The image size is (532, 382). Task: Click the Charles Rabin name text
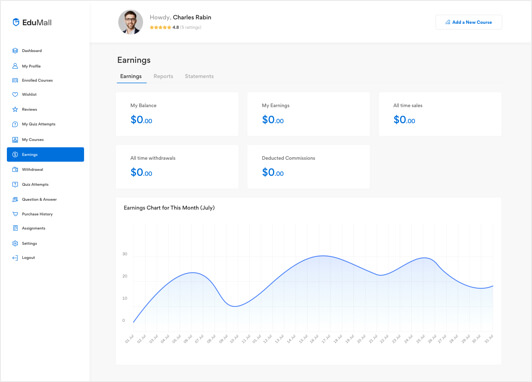click(x=192, y=17)
